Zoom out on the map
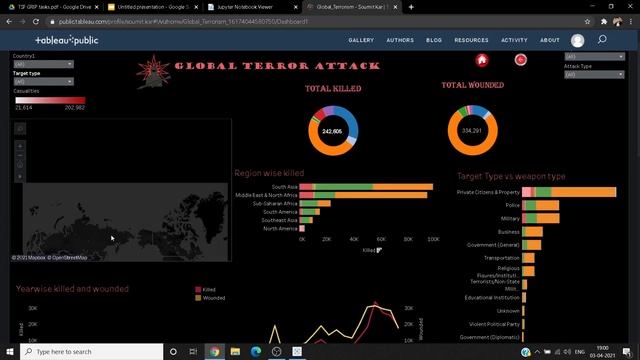This screenshot has height=360, width=640. coord(20,156)
